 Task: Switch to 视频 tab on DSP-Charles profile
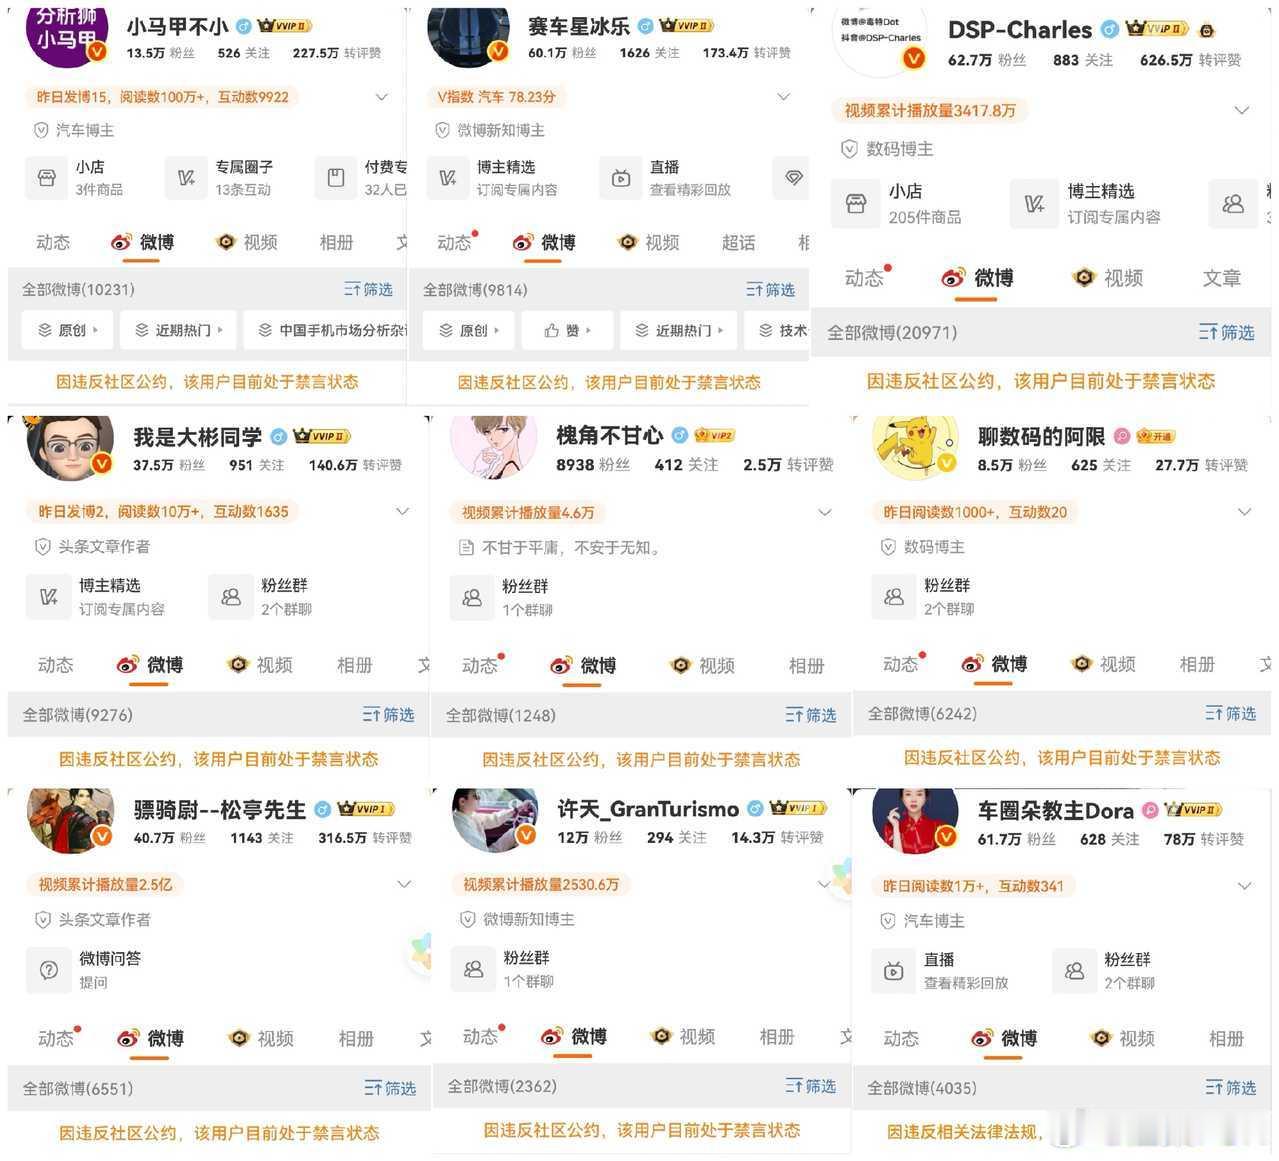coord(1109,278)
